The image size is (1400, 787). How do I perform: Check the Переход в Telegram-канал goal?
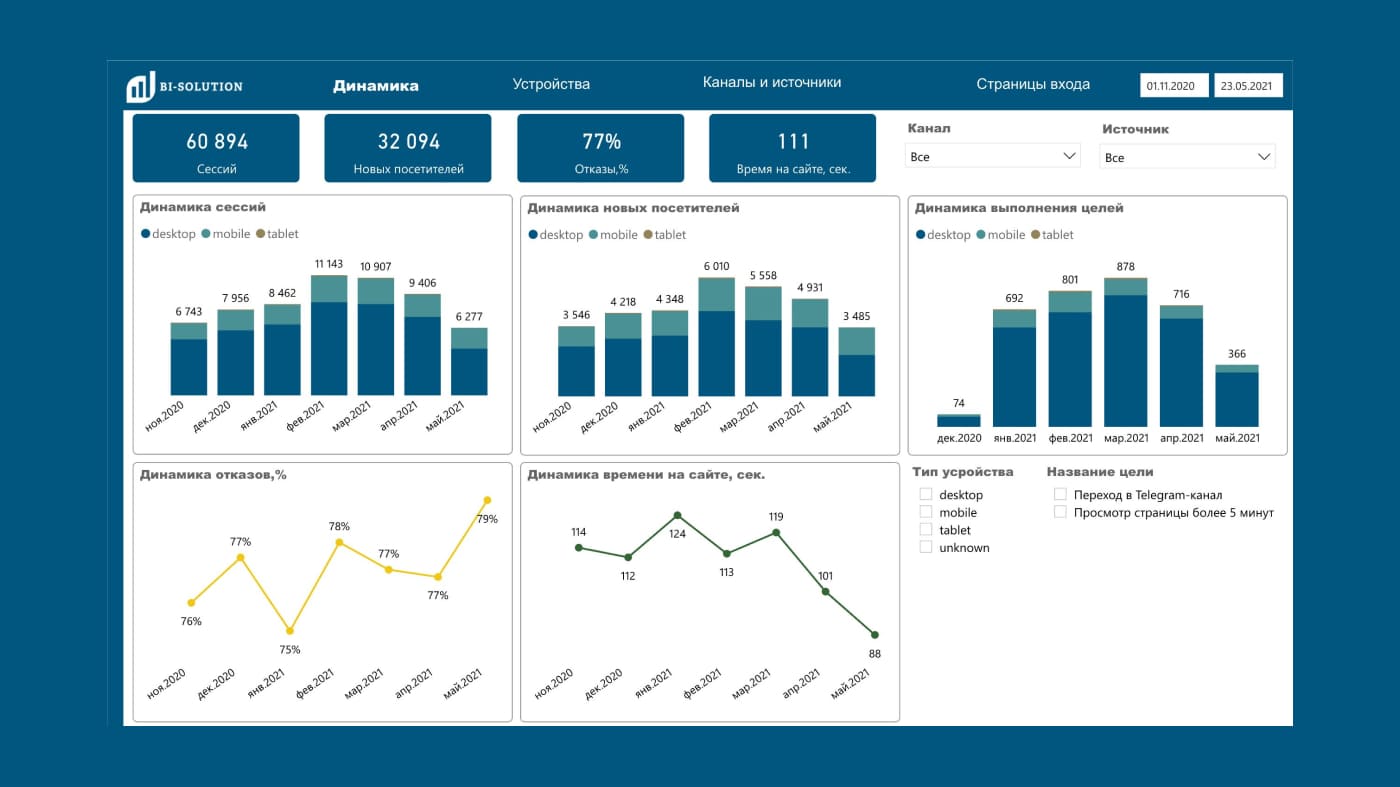coord(1061,494)
